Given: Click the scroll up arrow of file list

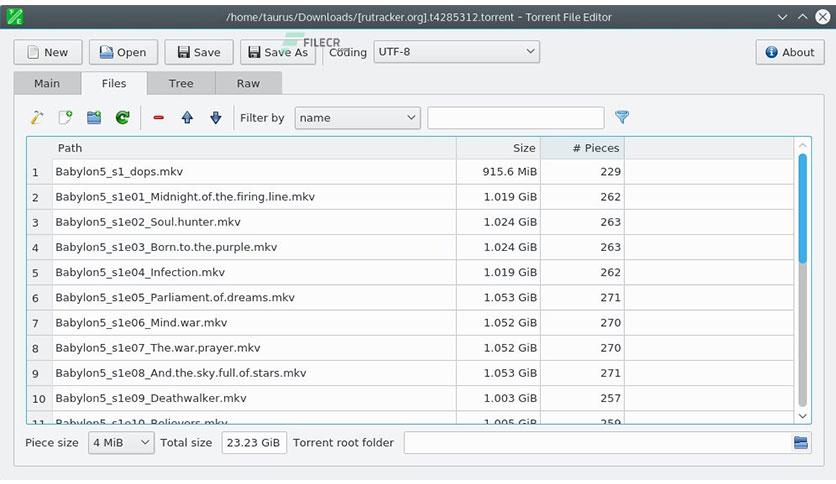Looking at the screenshot, I should [x=802, y=145].
